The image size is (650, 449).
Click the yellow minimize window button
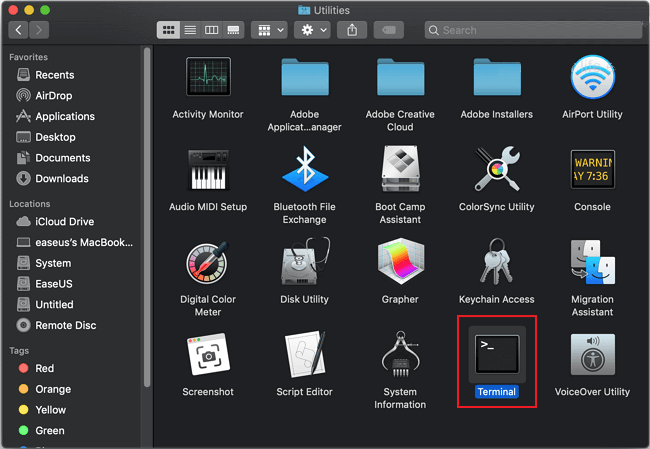click(x=29, y=10)
